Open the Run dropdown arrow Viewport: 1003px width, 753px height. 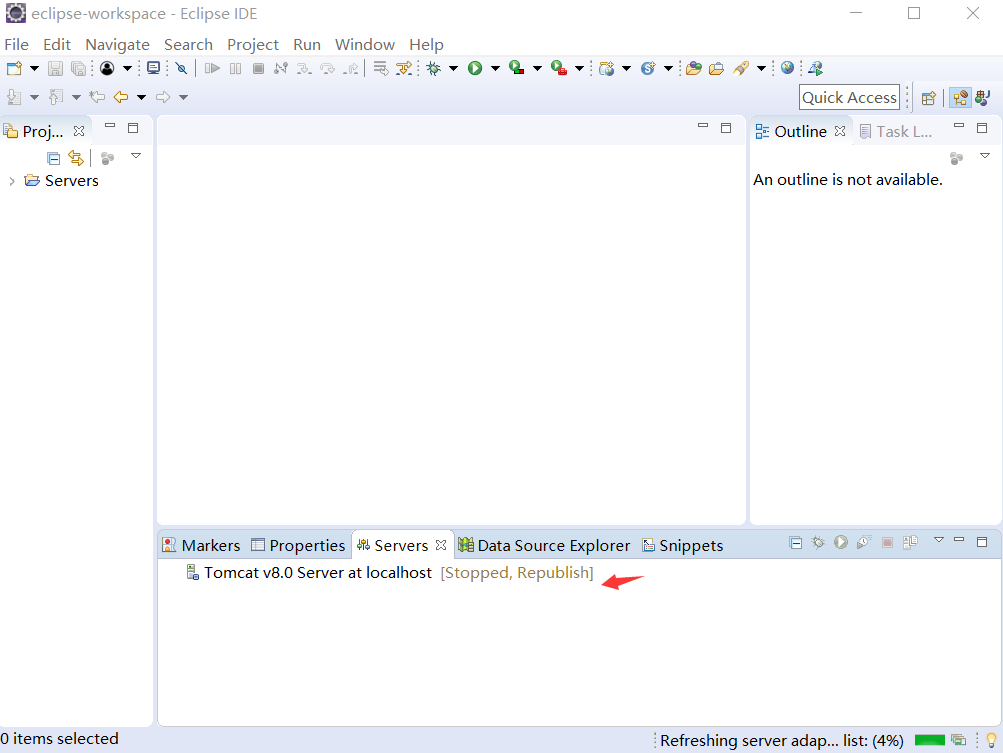coord(495,68)
